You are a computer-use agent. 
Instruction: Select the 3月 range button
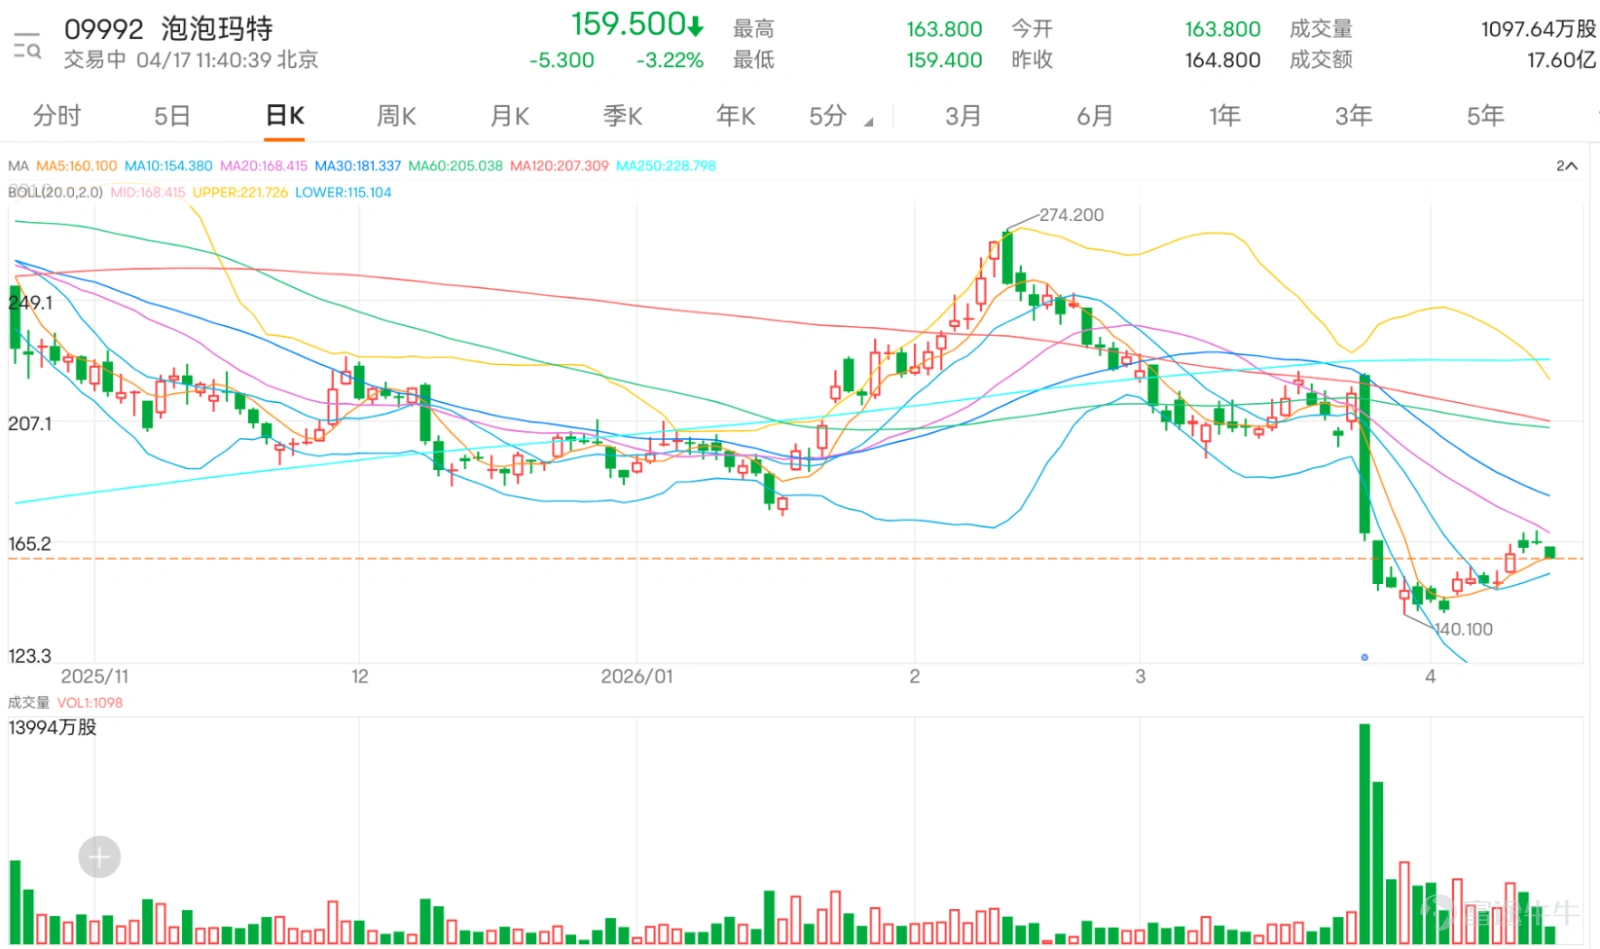[963, 116]
